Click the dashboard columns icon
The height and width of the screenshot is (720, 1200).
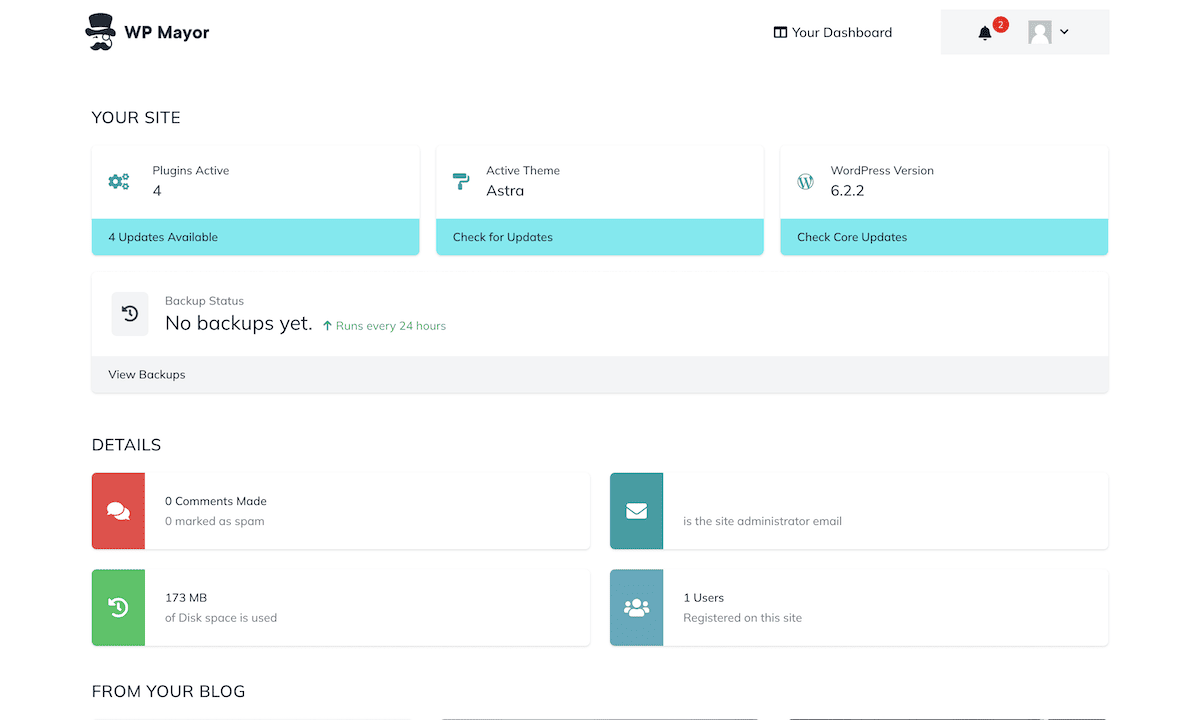tap(780, 32)
